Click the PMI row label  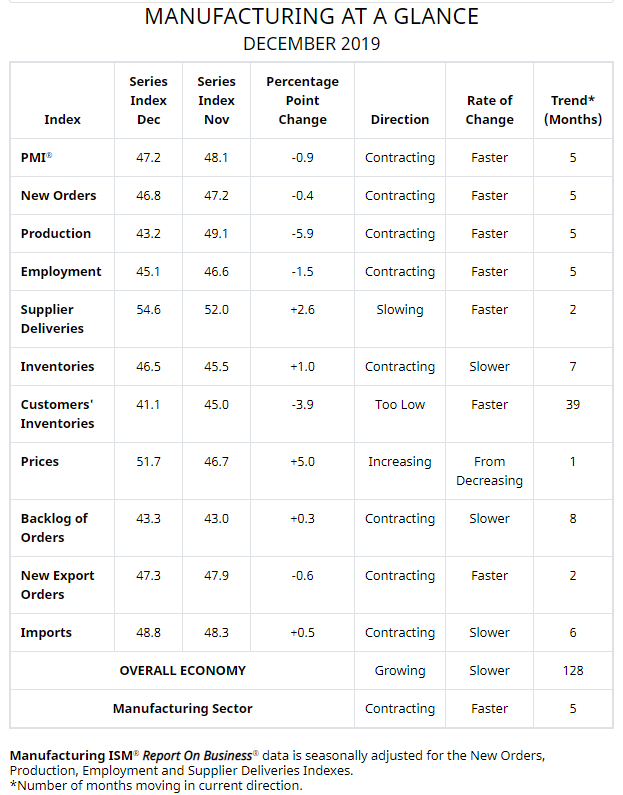(x=36, y=158)
